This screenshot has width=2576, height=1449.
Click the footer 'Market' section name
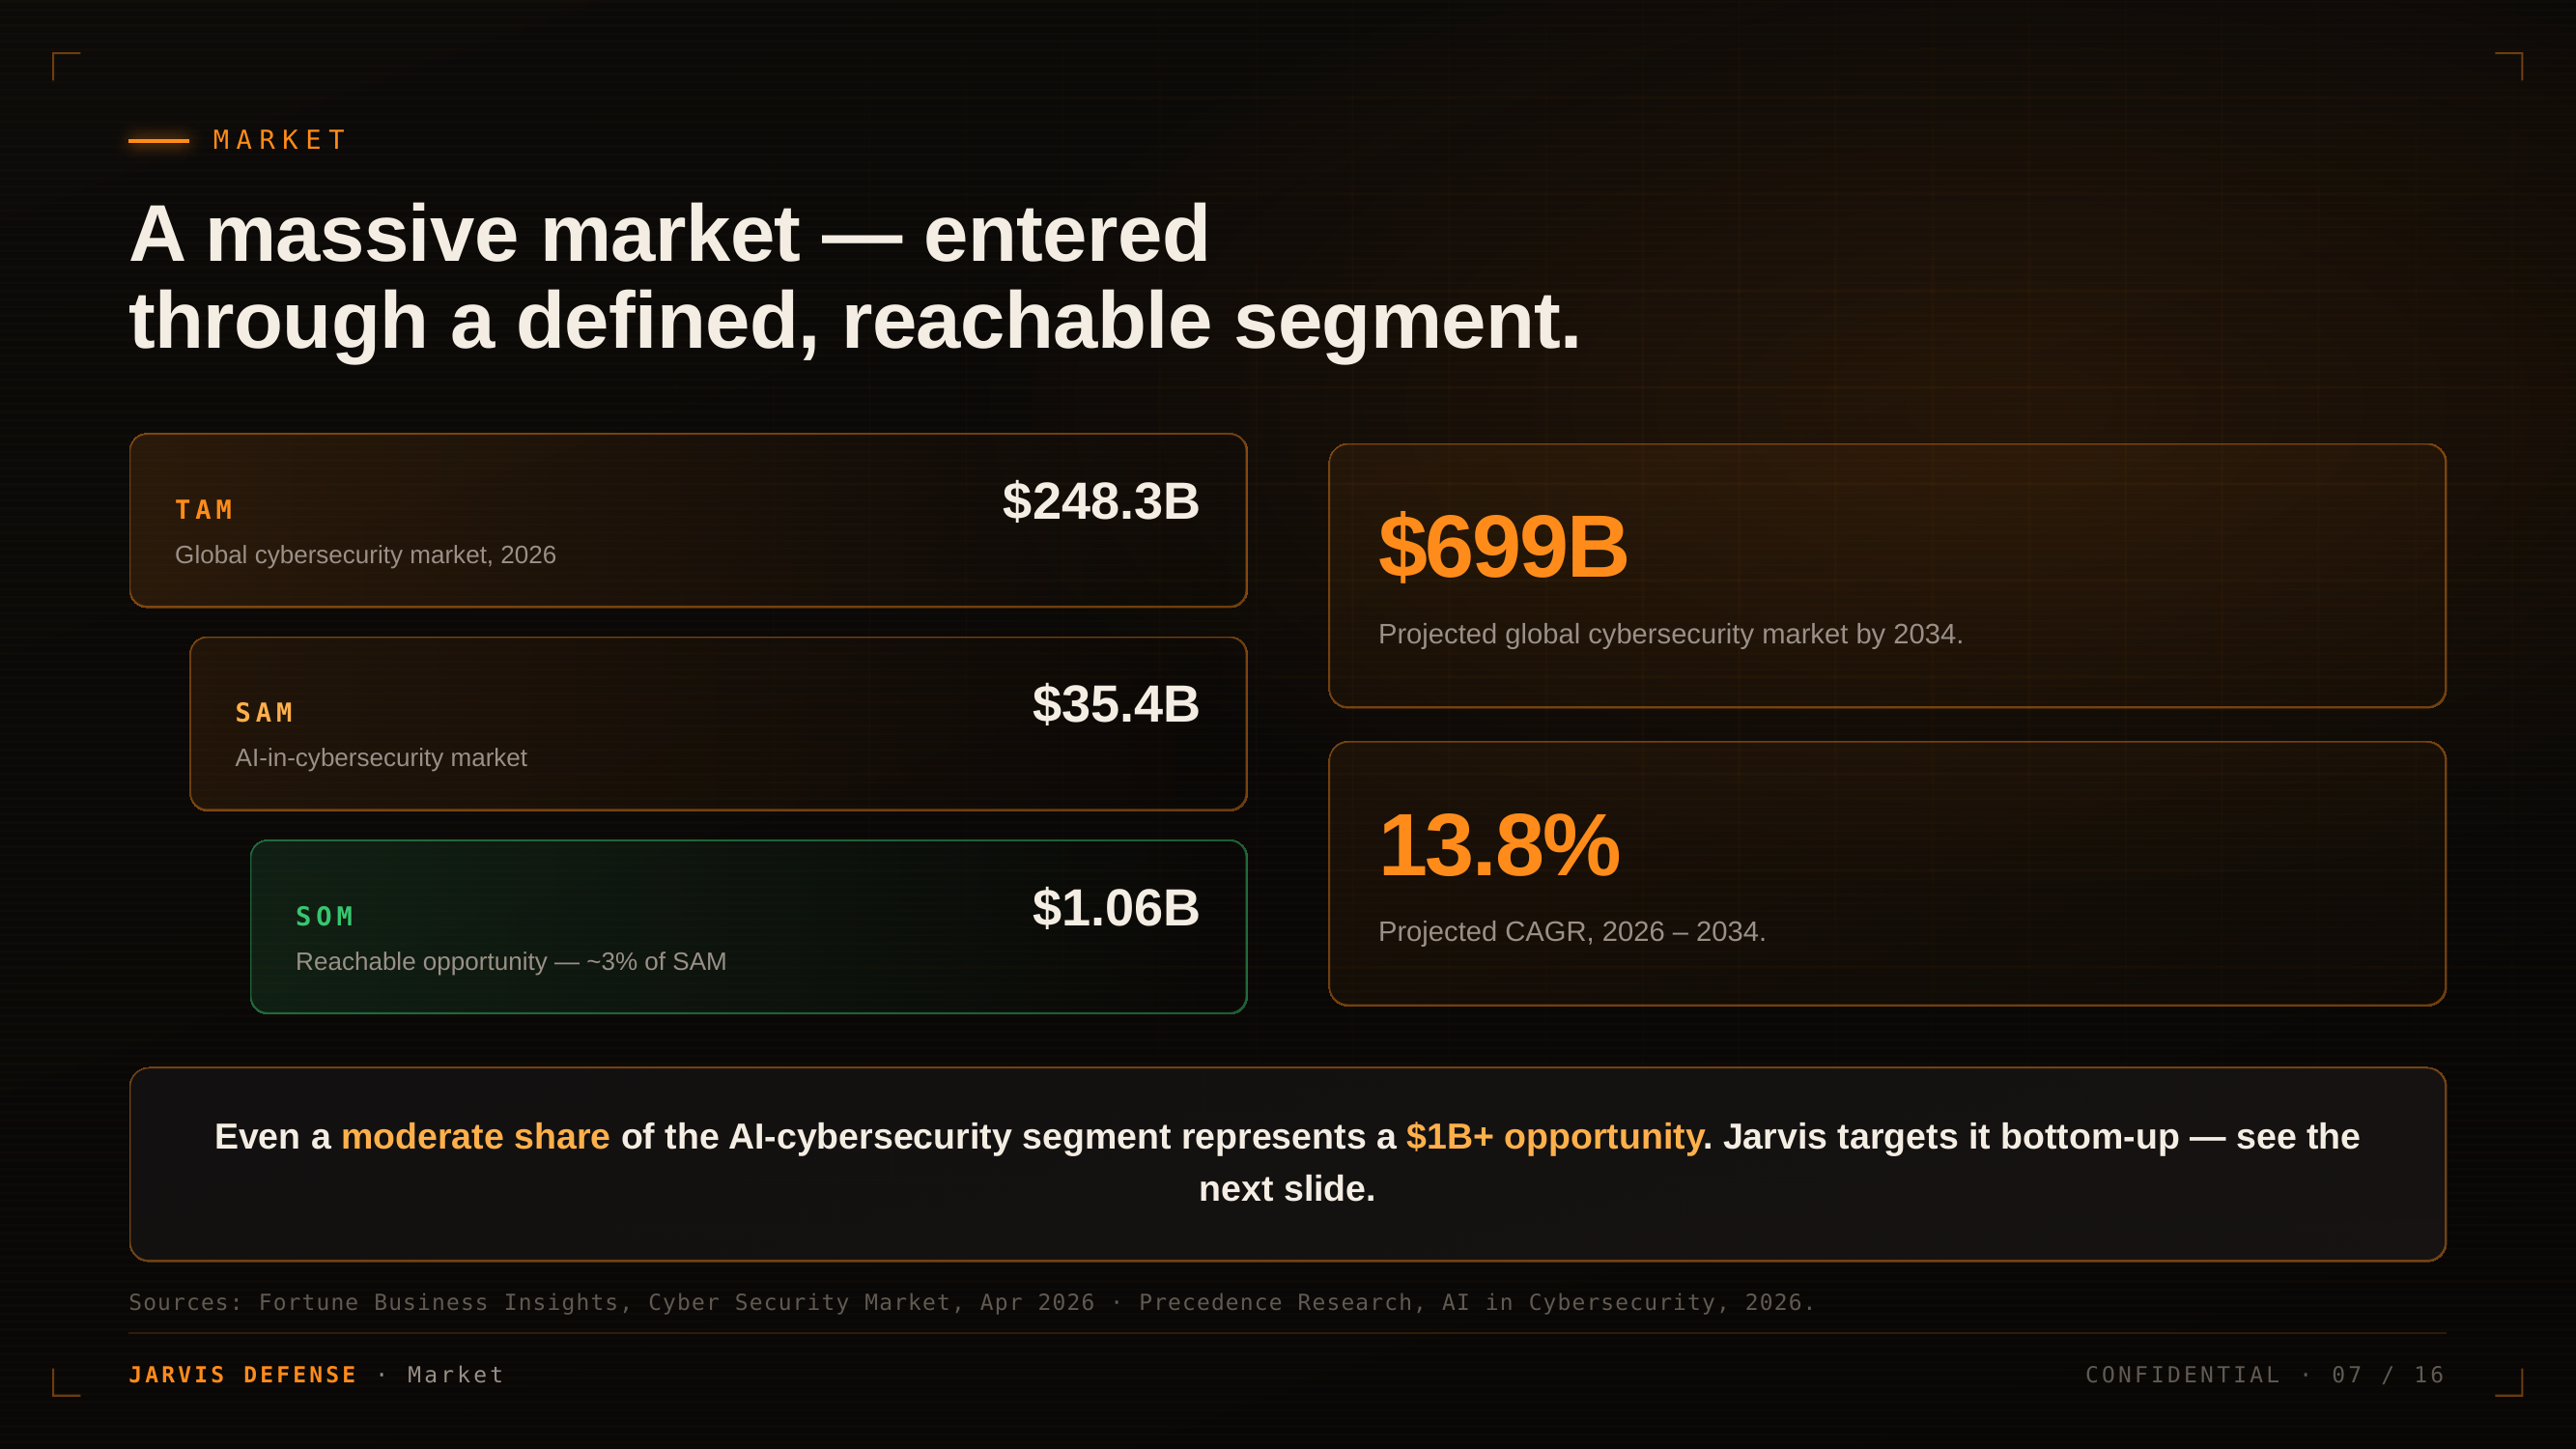tap(455, 1375)
